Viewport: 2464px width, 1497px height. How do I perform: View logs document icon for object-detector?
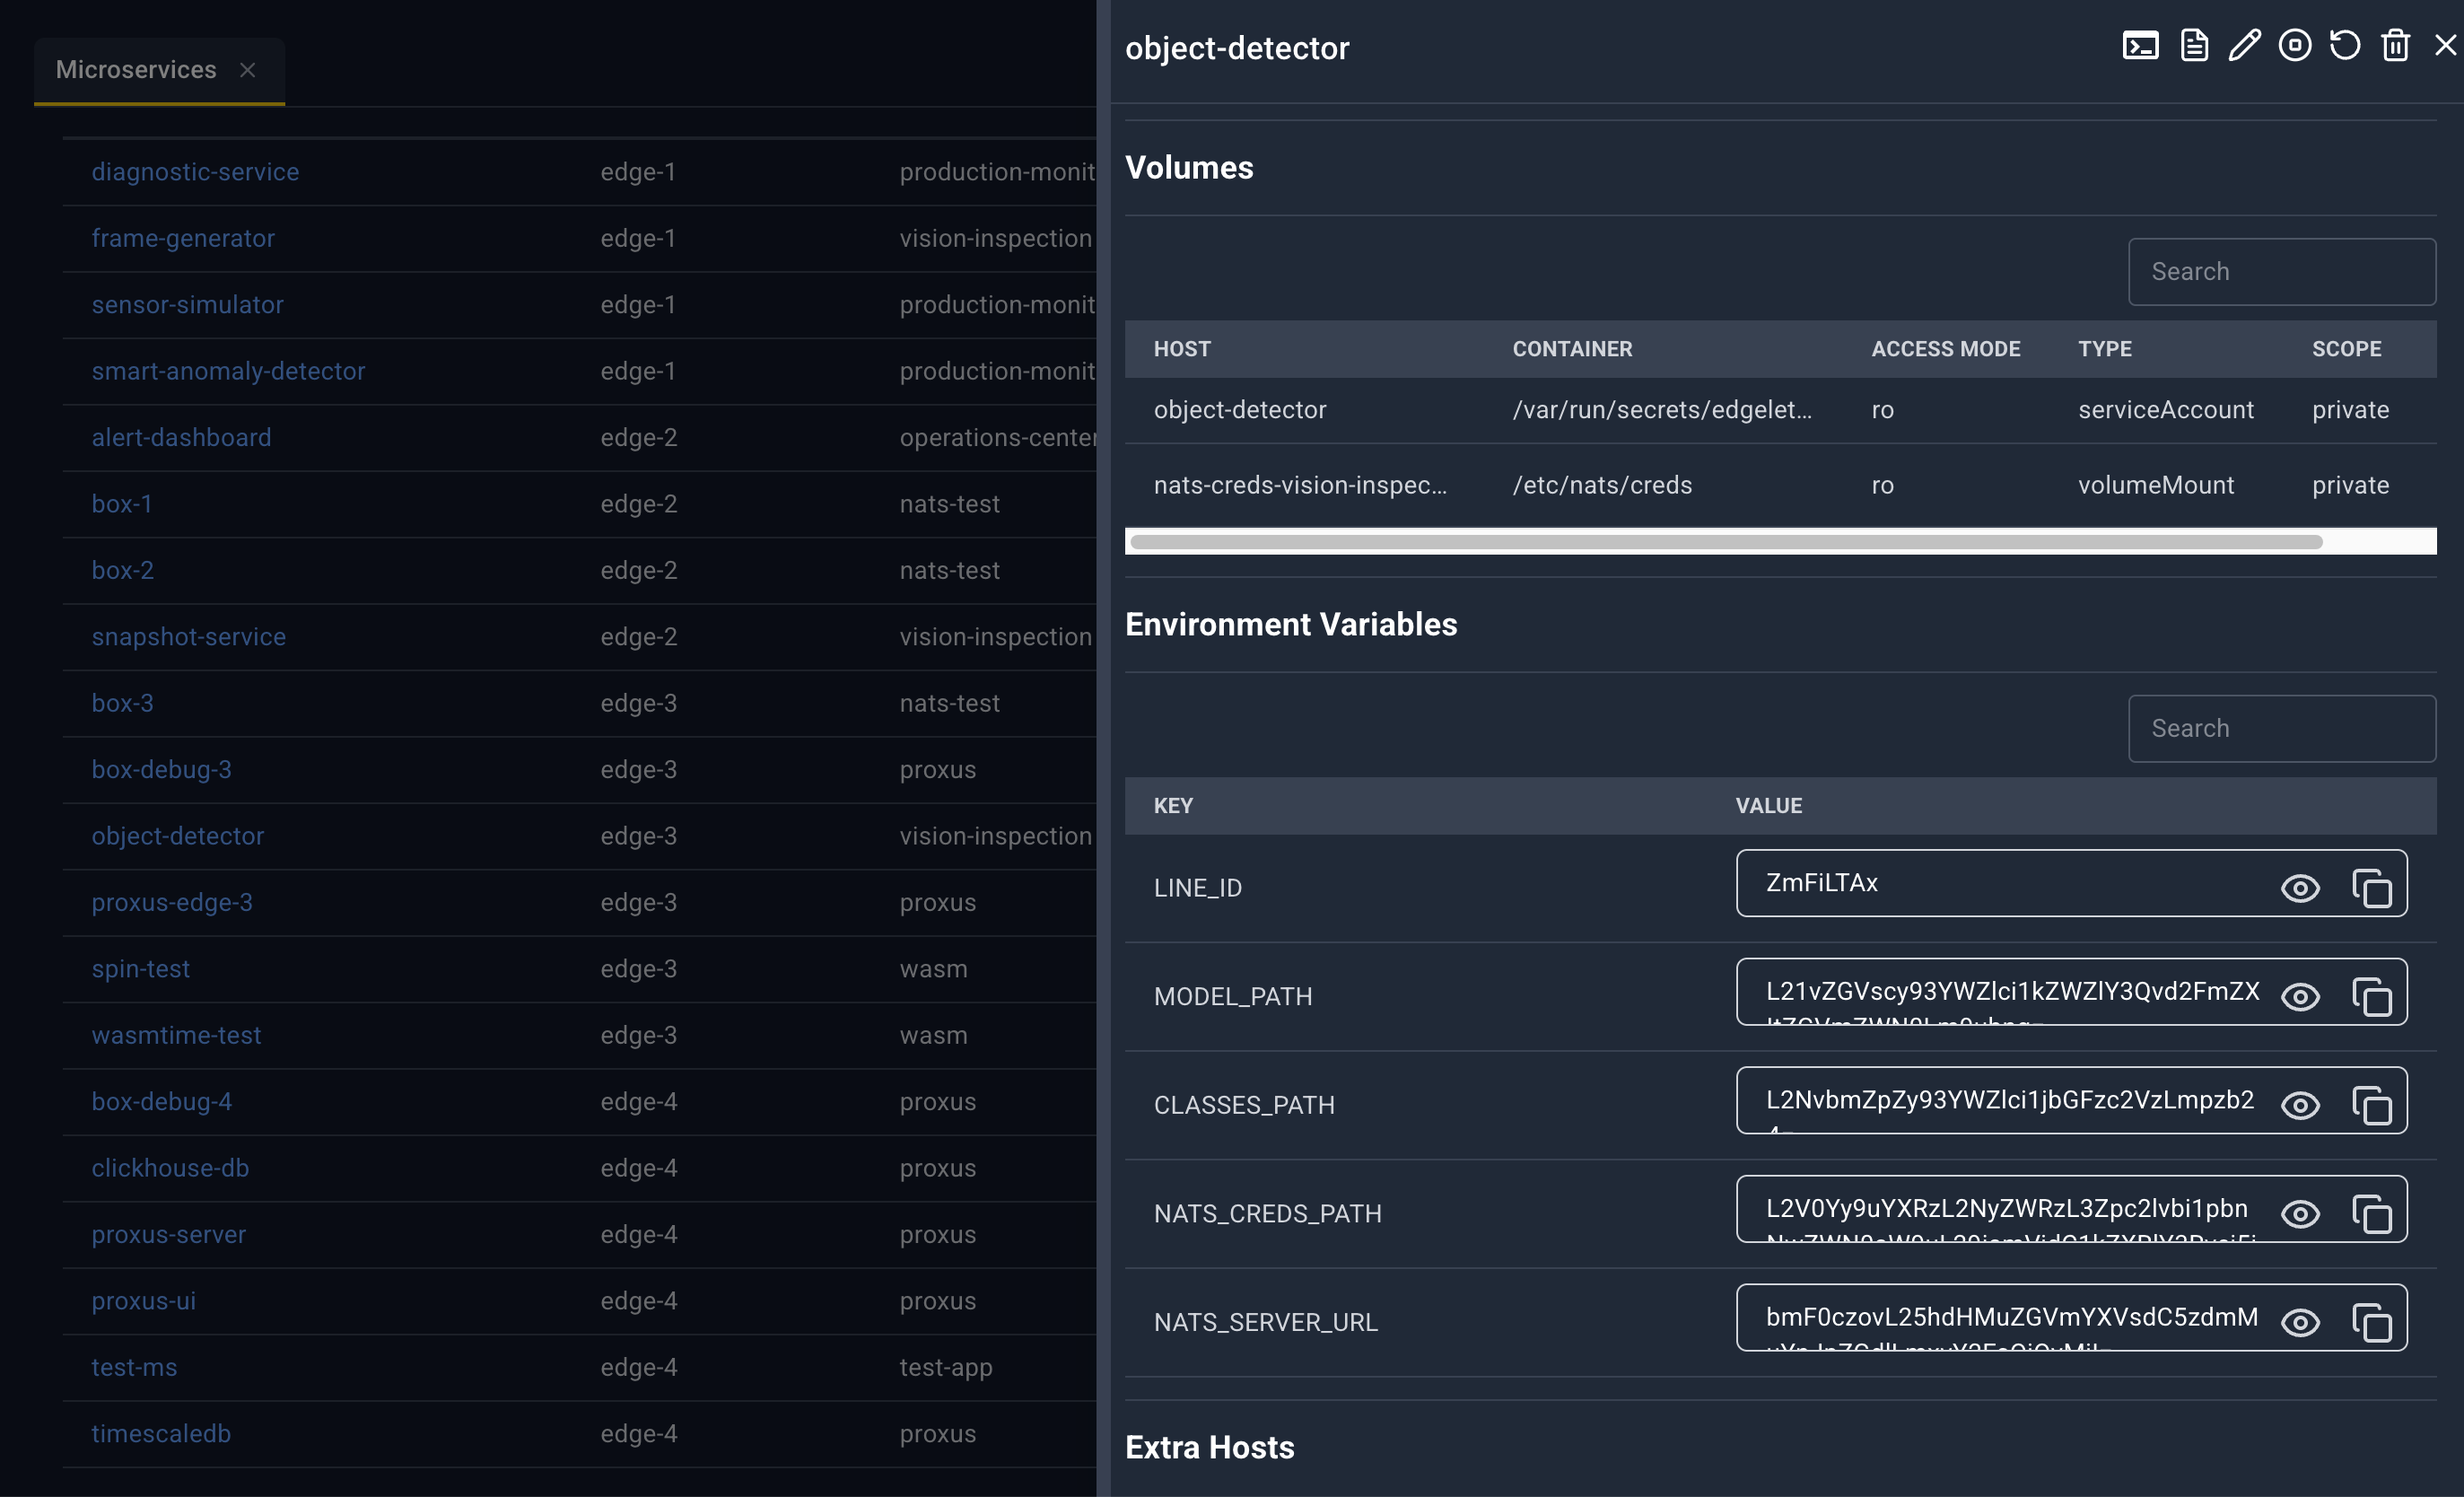pyautogui.click(x=2194, y=46)
